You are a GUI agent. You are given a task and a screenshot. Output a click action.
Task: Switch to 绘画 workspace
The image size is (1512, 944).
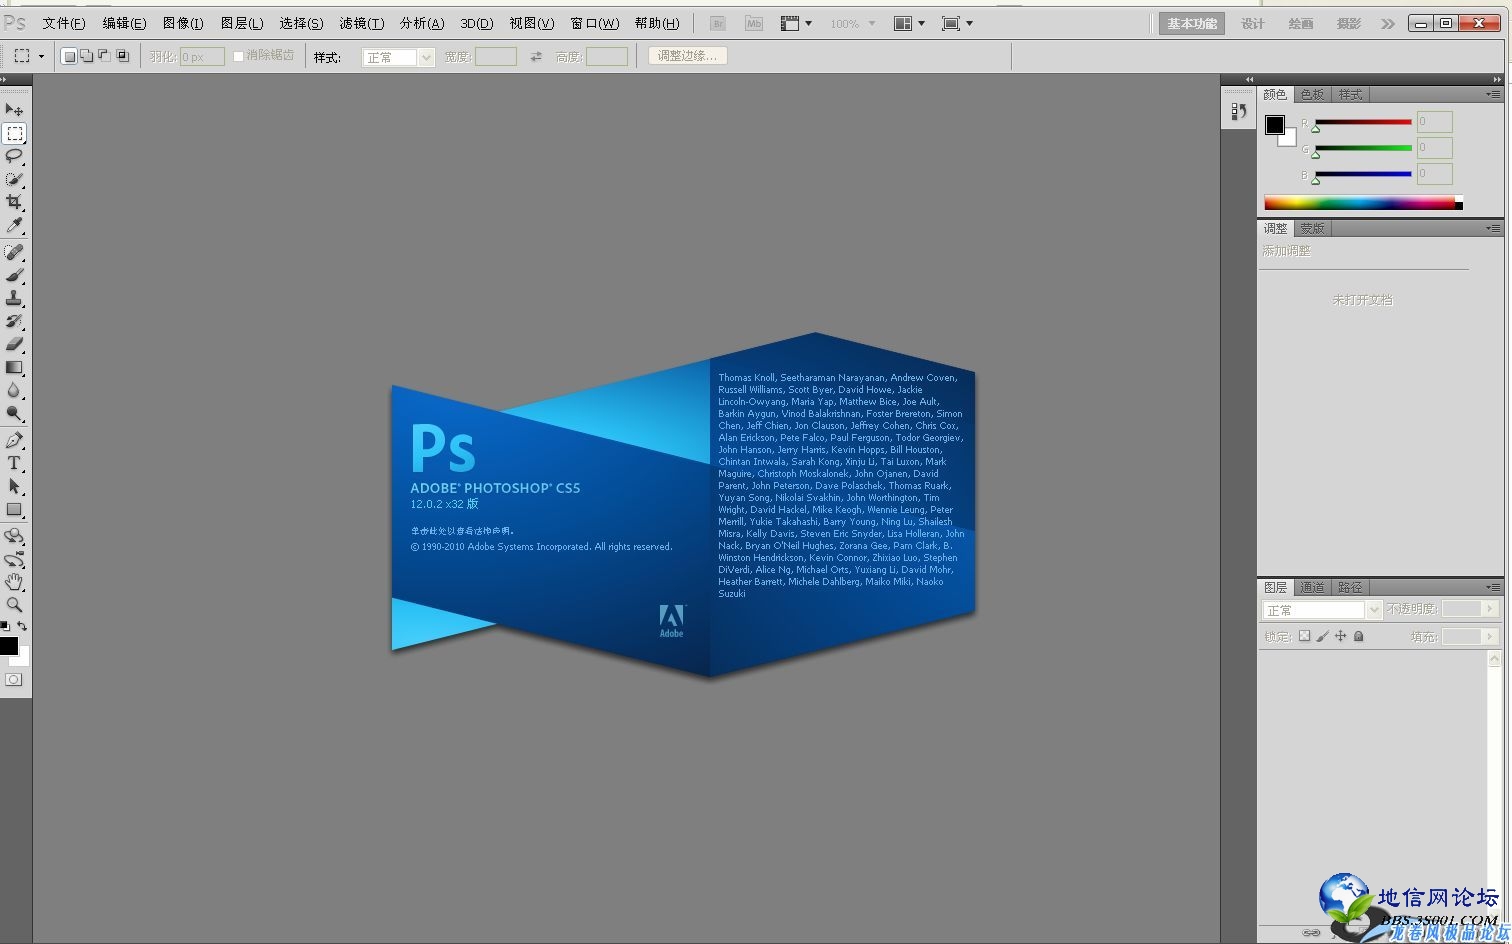[1301, 23]
